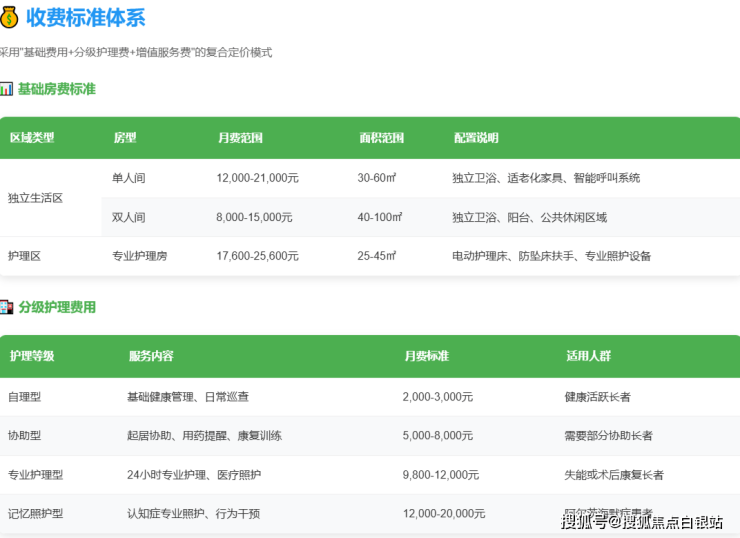Click the 月费范围 column header

pos(240,138)
